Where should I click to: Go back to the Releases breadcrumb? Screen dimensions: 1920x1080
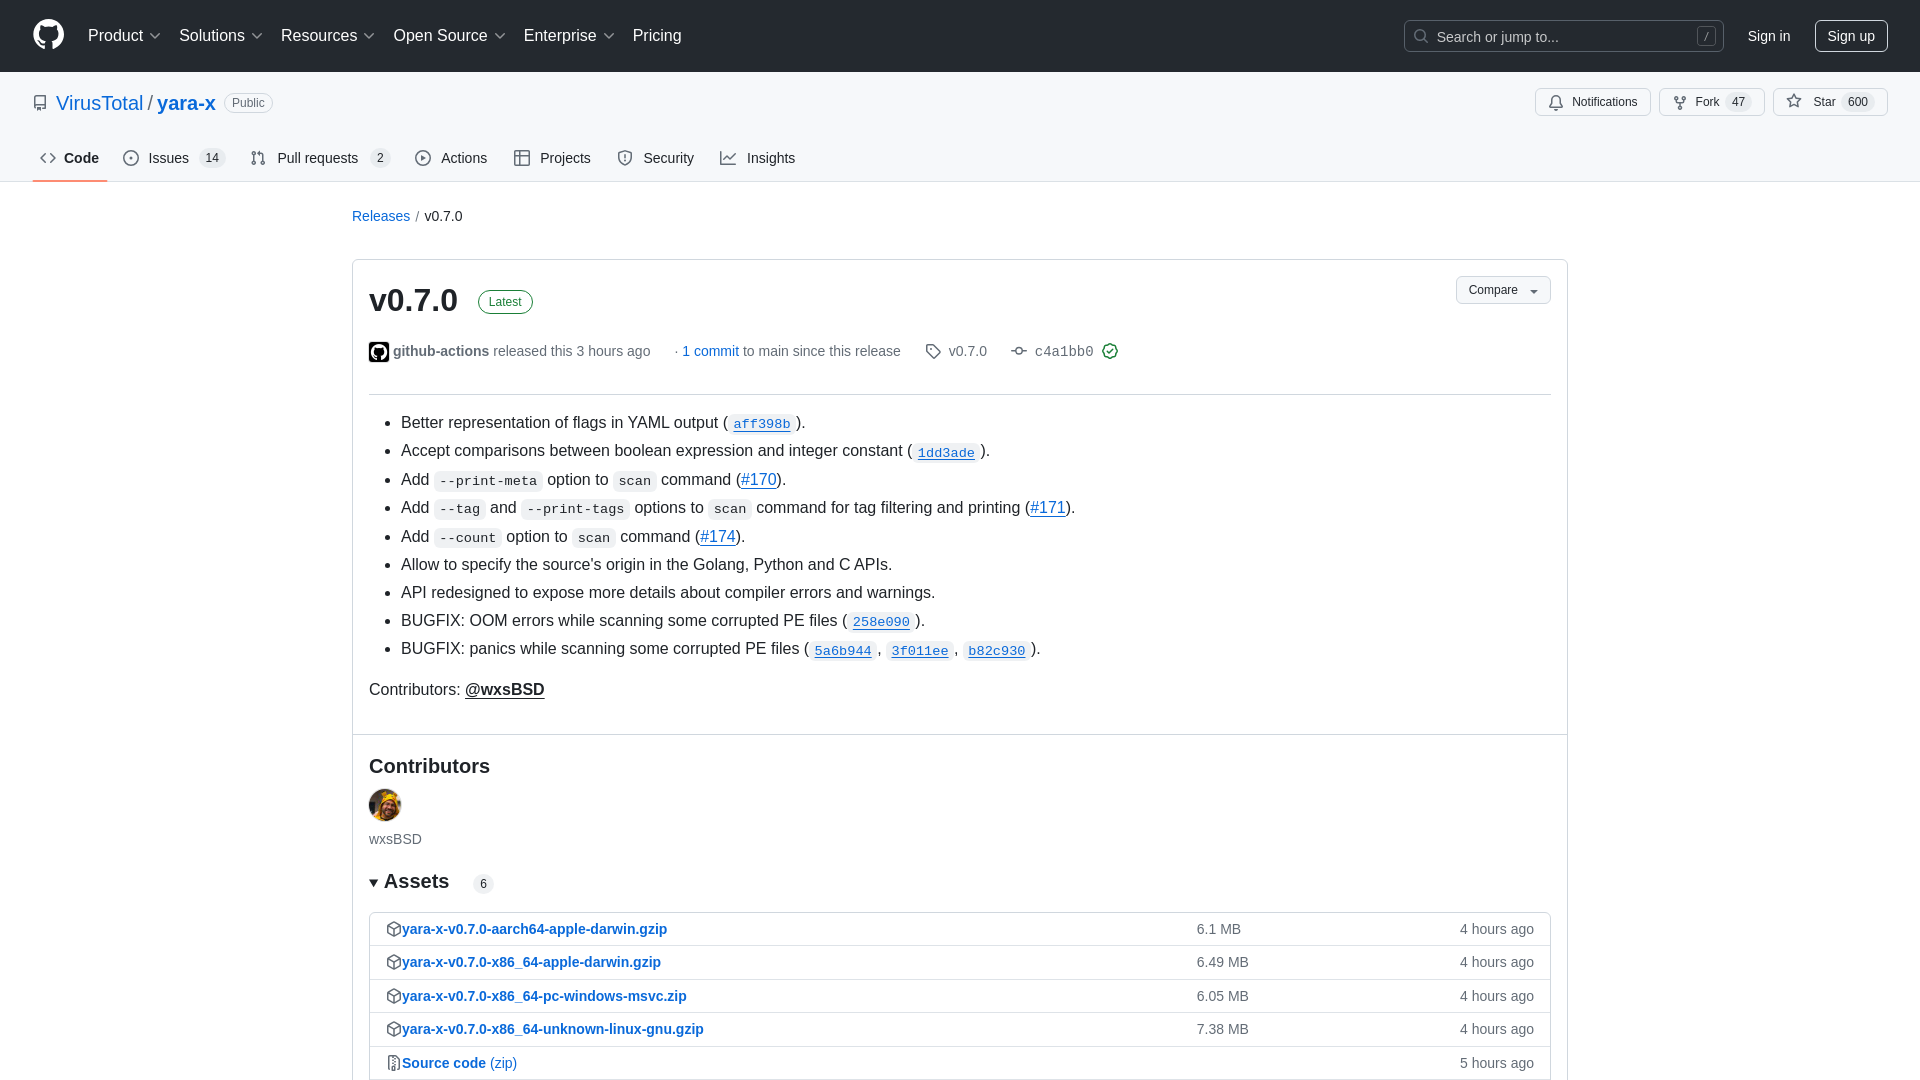coord(381,216)
